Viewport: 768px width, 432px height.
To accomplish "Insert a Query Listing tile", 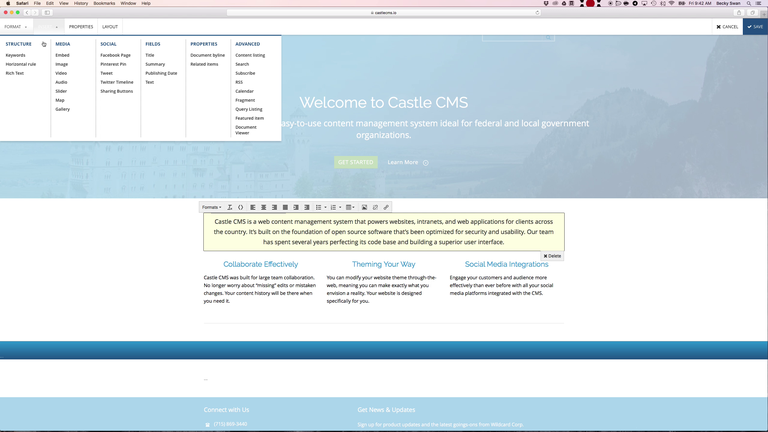I will [248, 109].
